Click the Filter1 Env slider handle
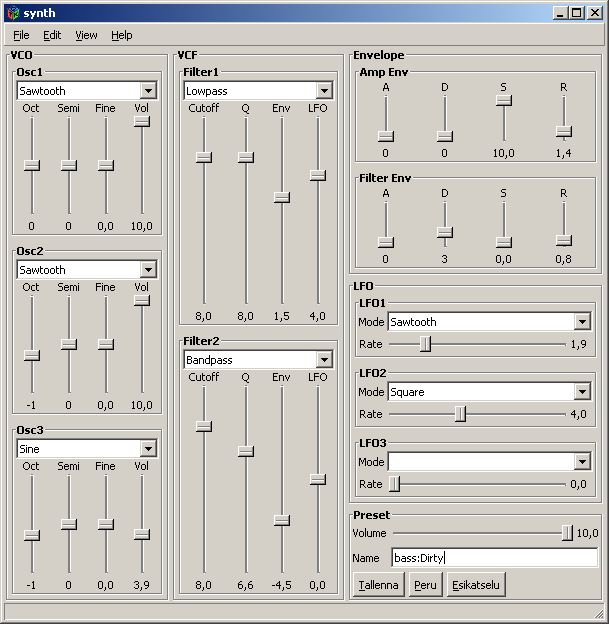 [282, 197]
